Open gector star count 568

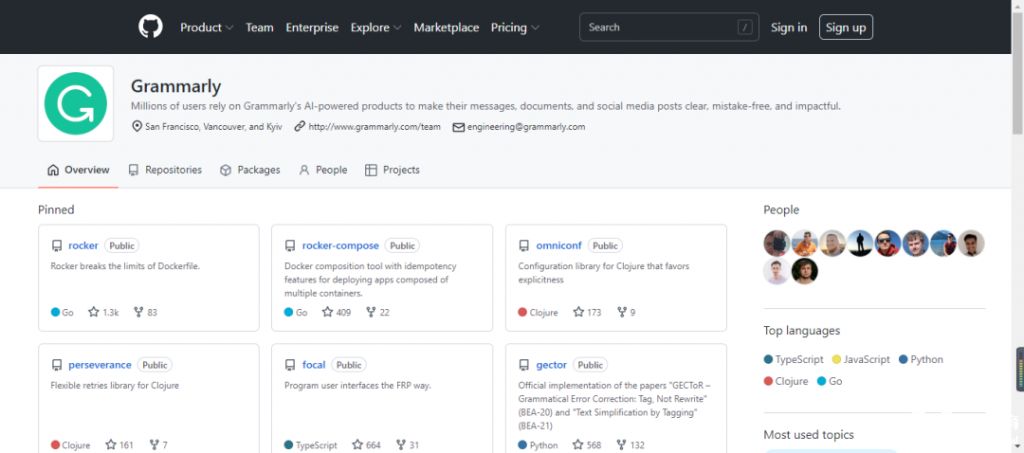(586, 445)
